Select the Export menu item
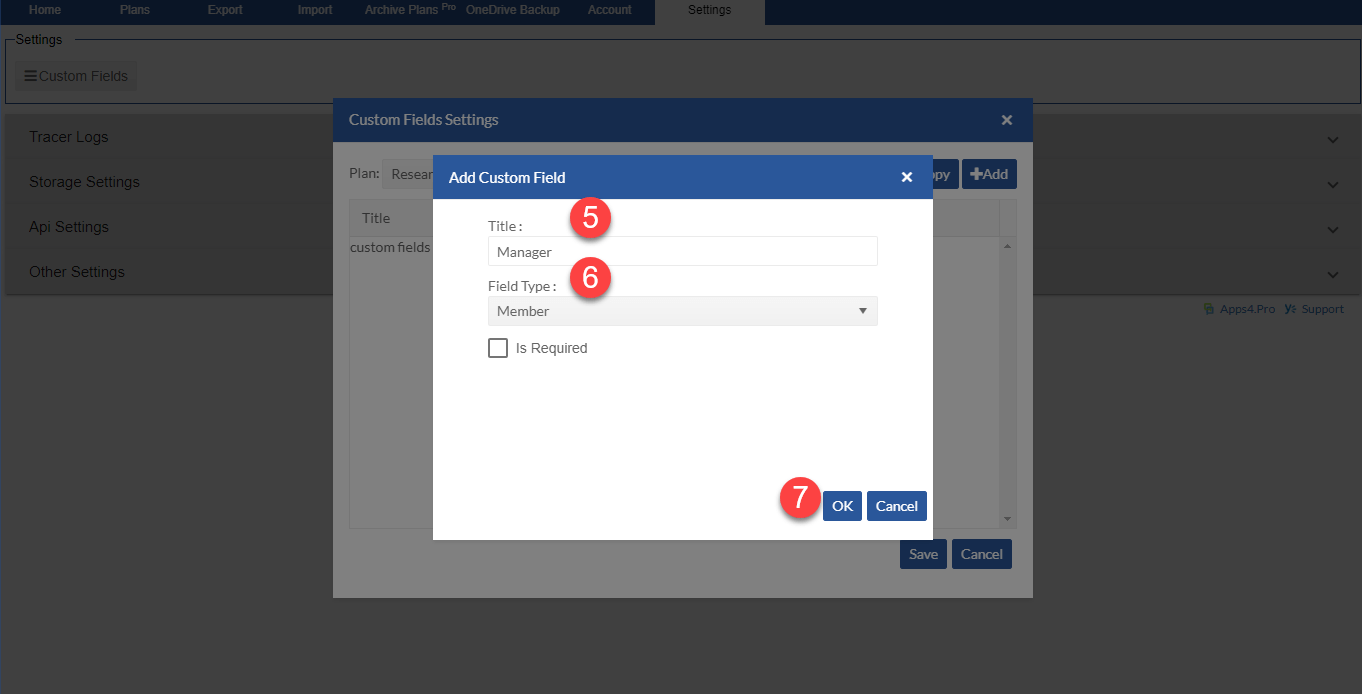1362x694 pixels. [224, 10]
